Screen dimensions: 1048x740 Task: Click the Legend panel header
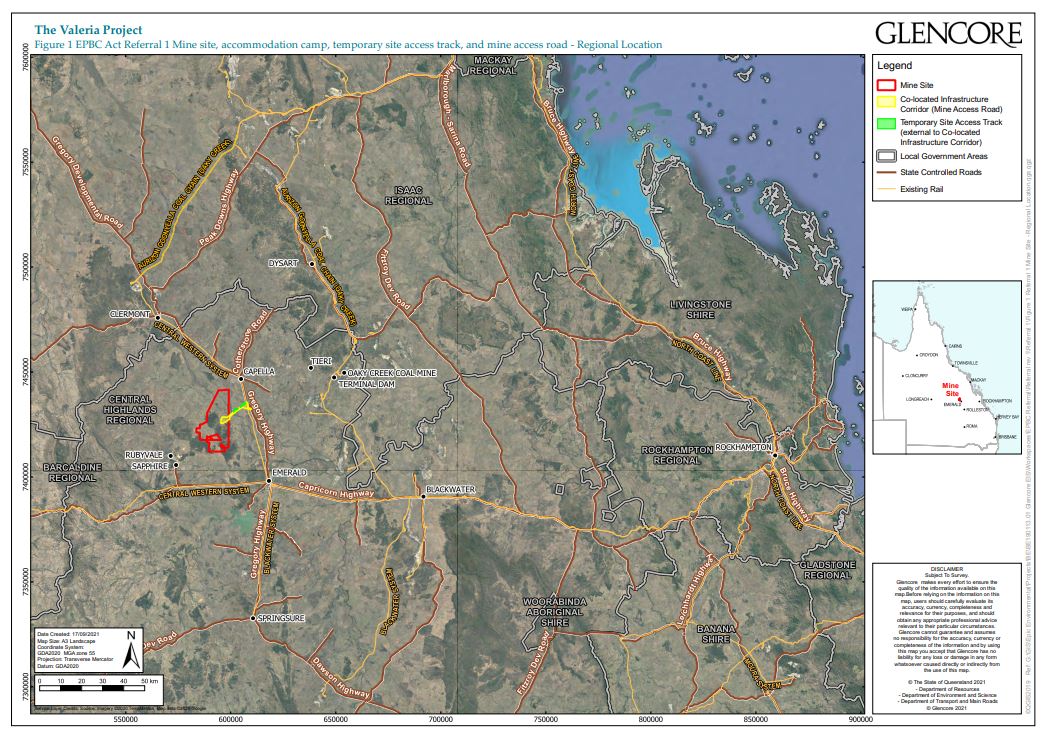(895, 67)
